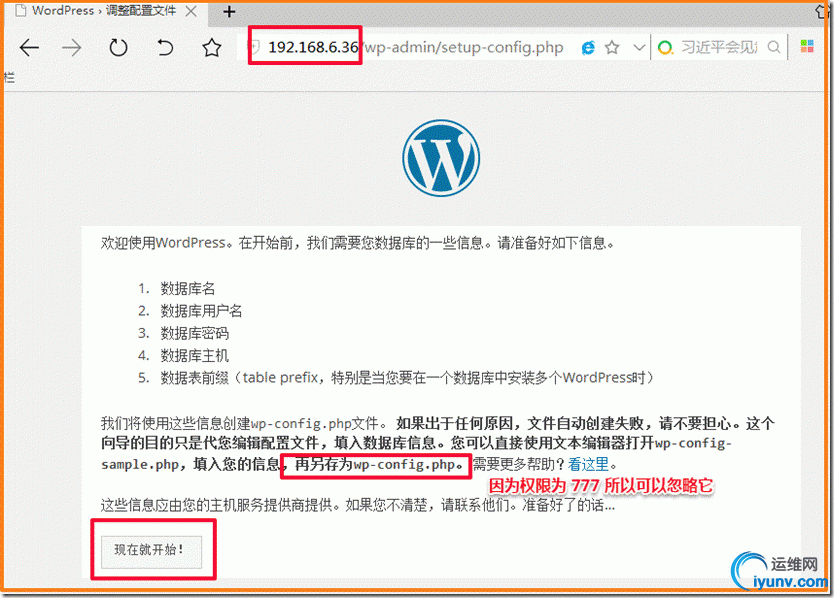Screen dimensions: 834x598
Task: Click the list item 数据库名
Action: pyautogui.click(x=188, y=289)
